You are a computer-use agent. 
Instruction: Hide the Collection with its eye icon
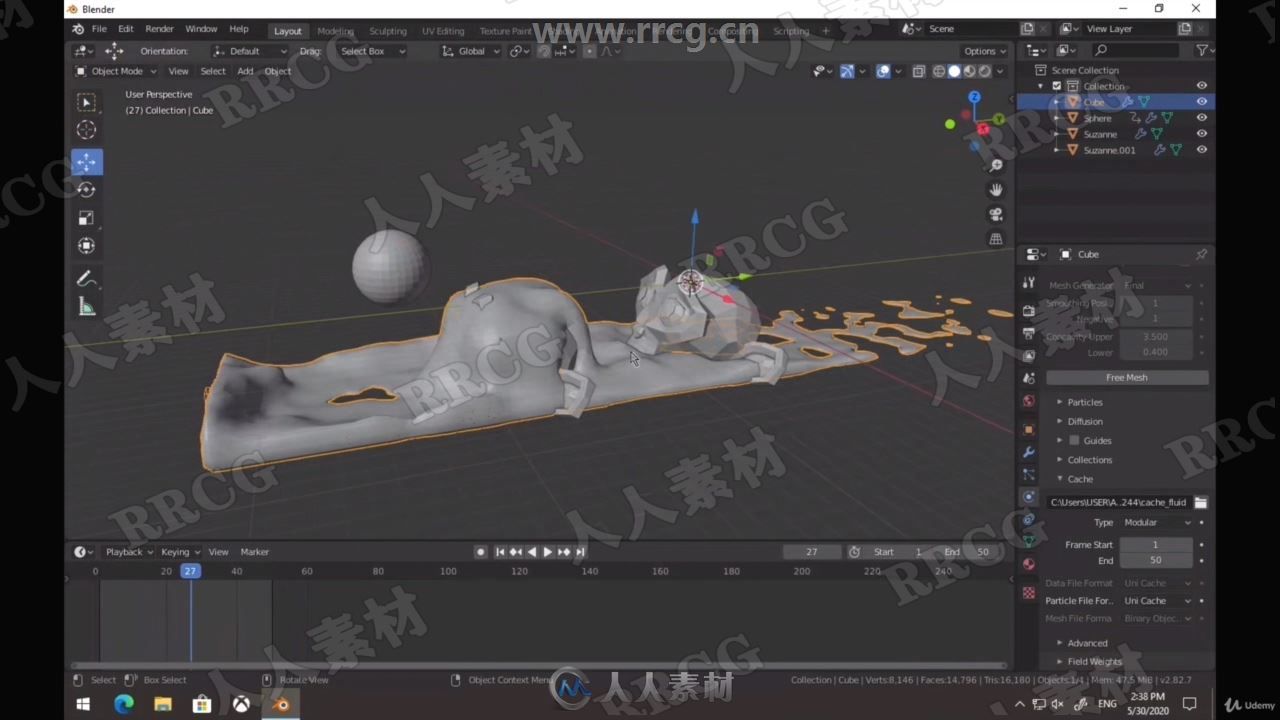click(1202, 85)
